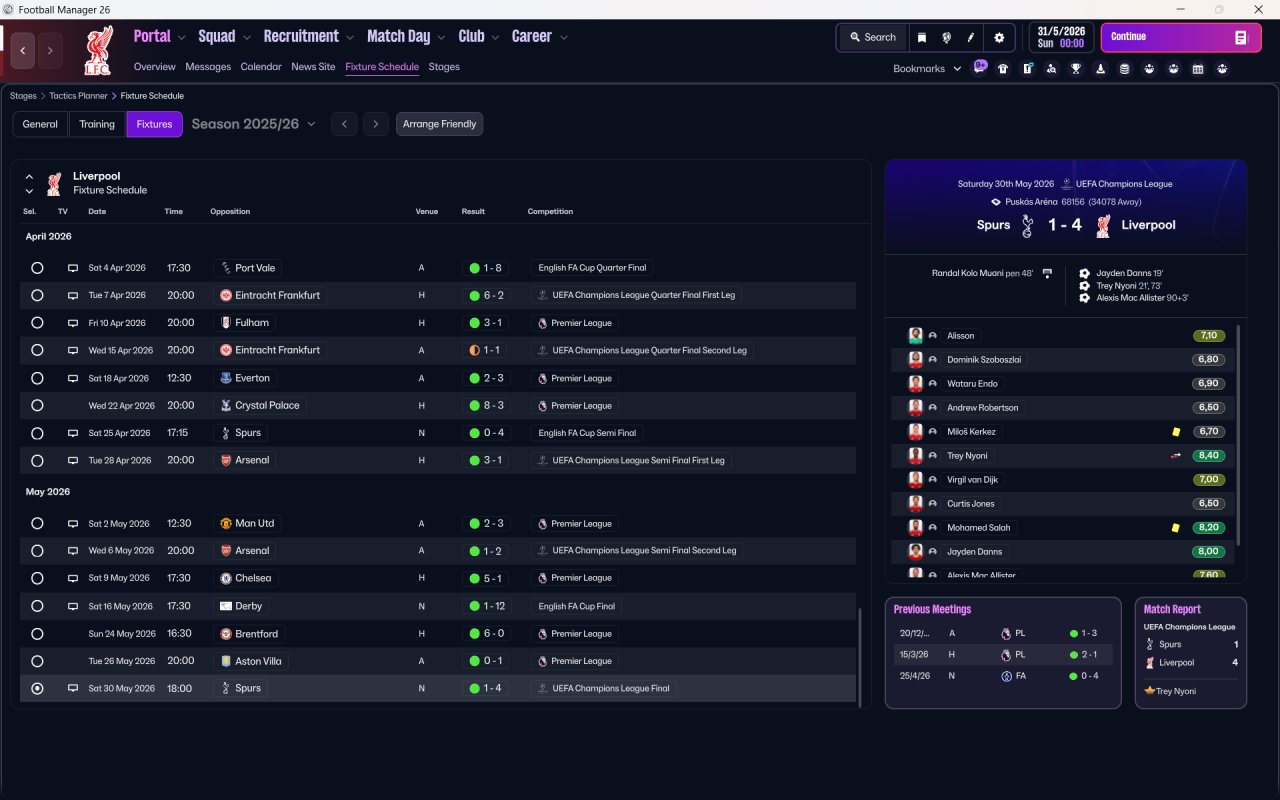Click the trophy shortcut icon

click(x=1076, y=69)
